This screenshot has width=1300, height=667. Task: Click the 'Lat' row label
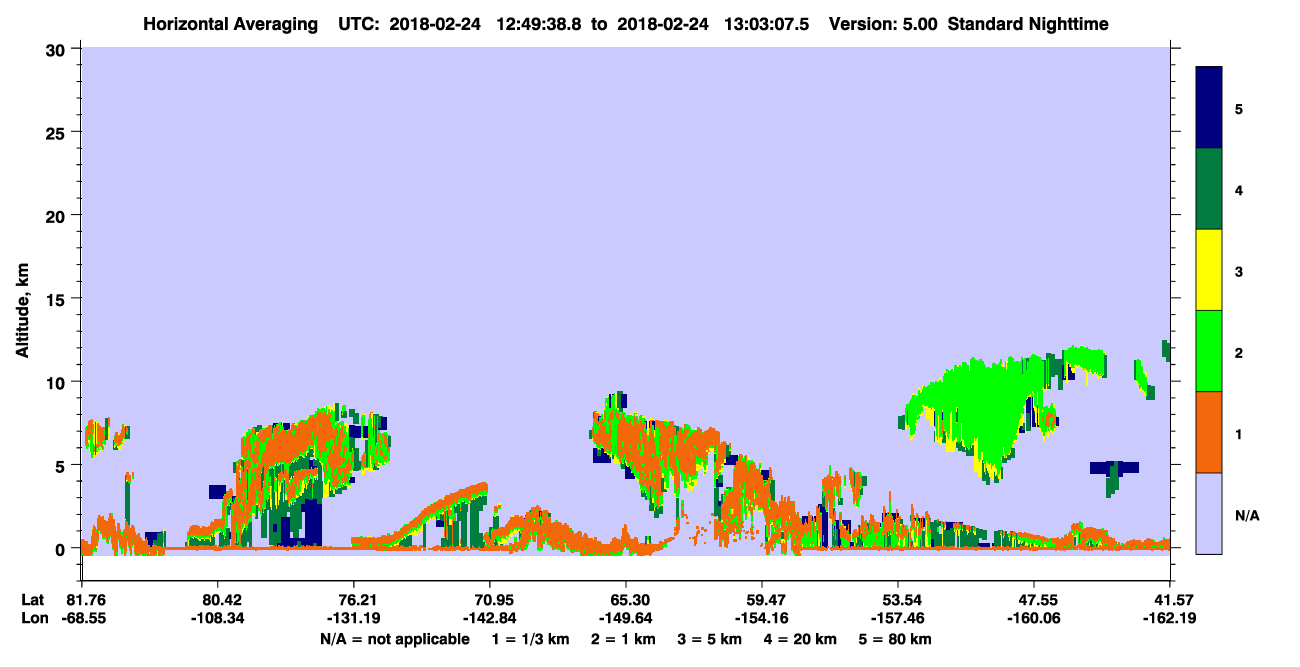33,600
